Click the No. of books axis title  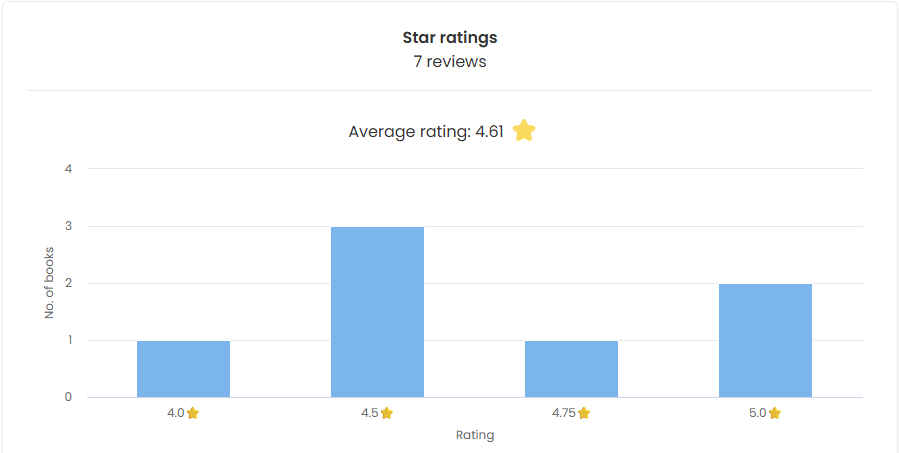click(49, 283)
